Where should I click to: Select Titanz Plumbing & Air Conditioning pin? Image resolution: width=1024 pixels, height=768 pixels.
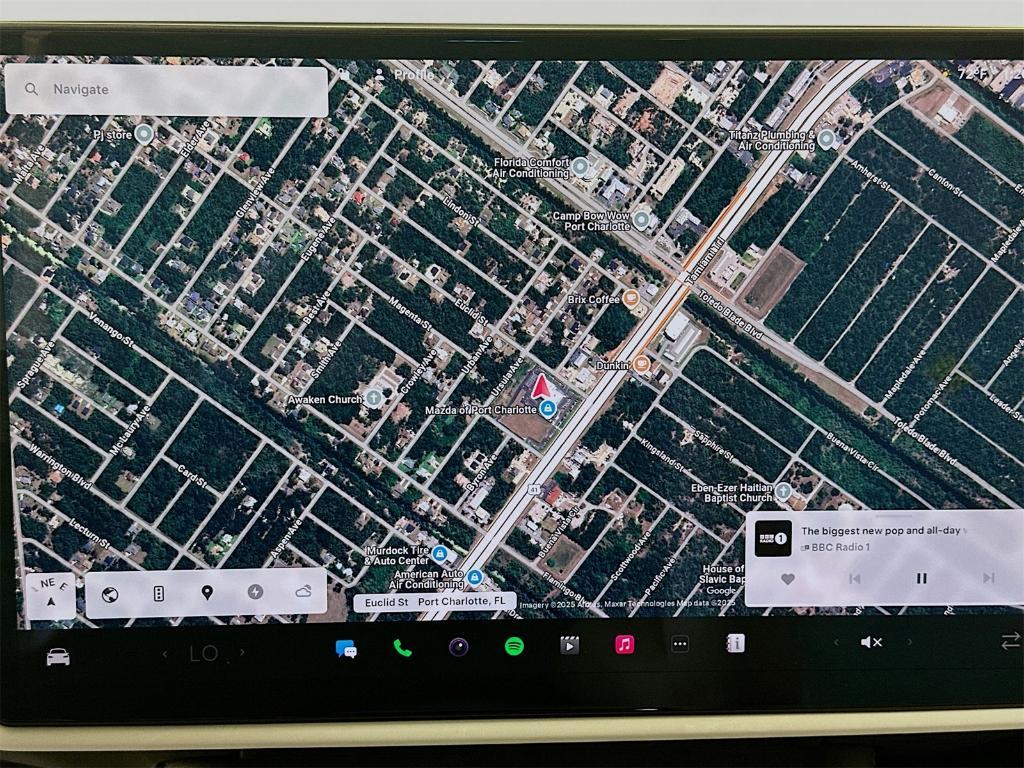(827, 139)
